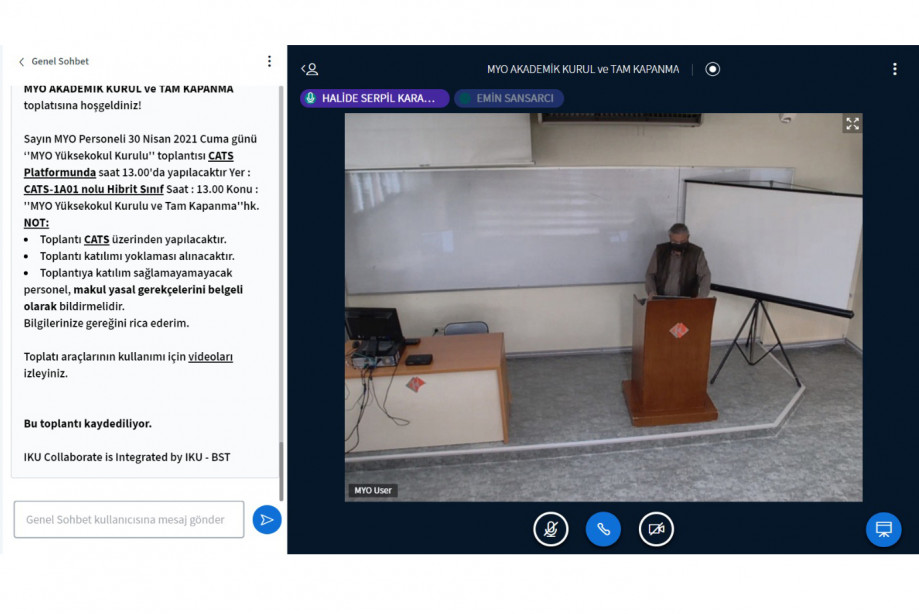
Task: Click the MYO User video feed
Action: tap(603, 306)
